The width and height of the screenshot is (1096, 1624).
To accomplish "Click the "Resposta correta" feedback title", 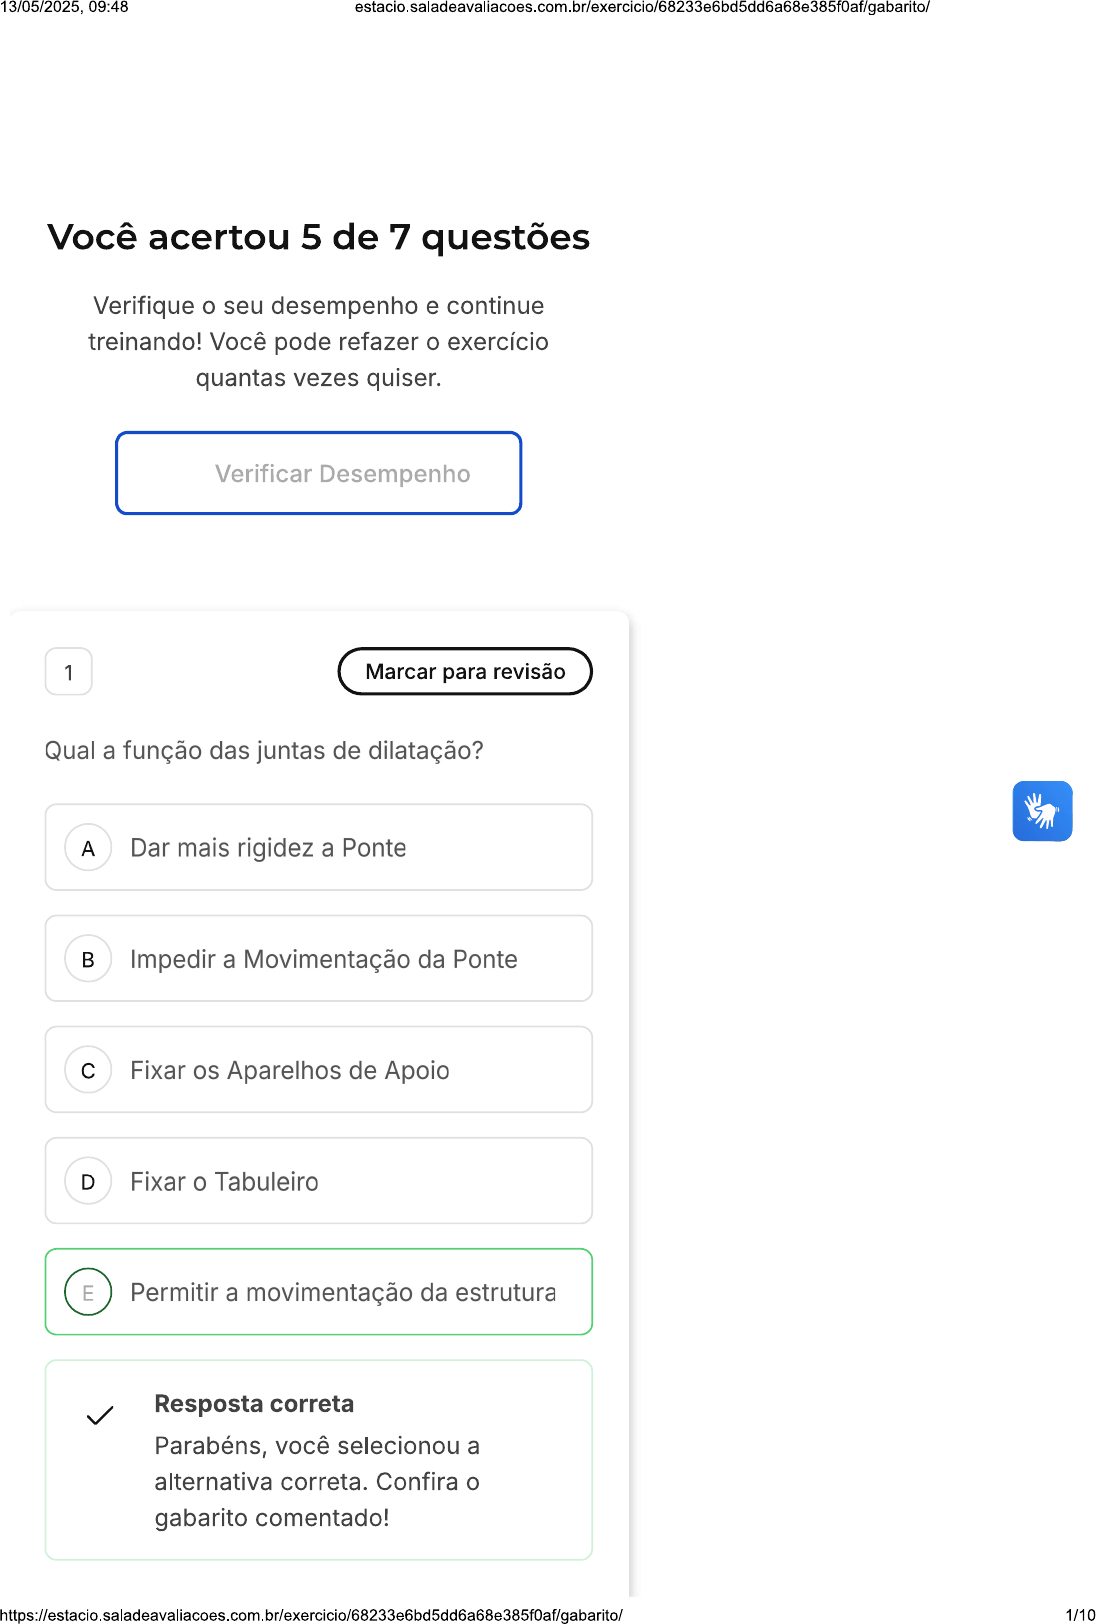I will (x=254, y=1403).
